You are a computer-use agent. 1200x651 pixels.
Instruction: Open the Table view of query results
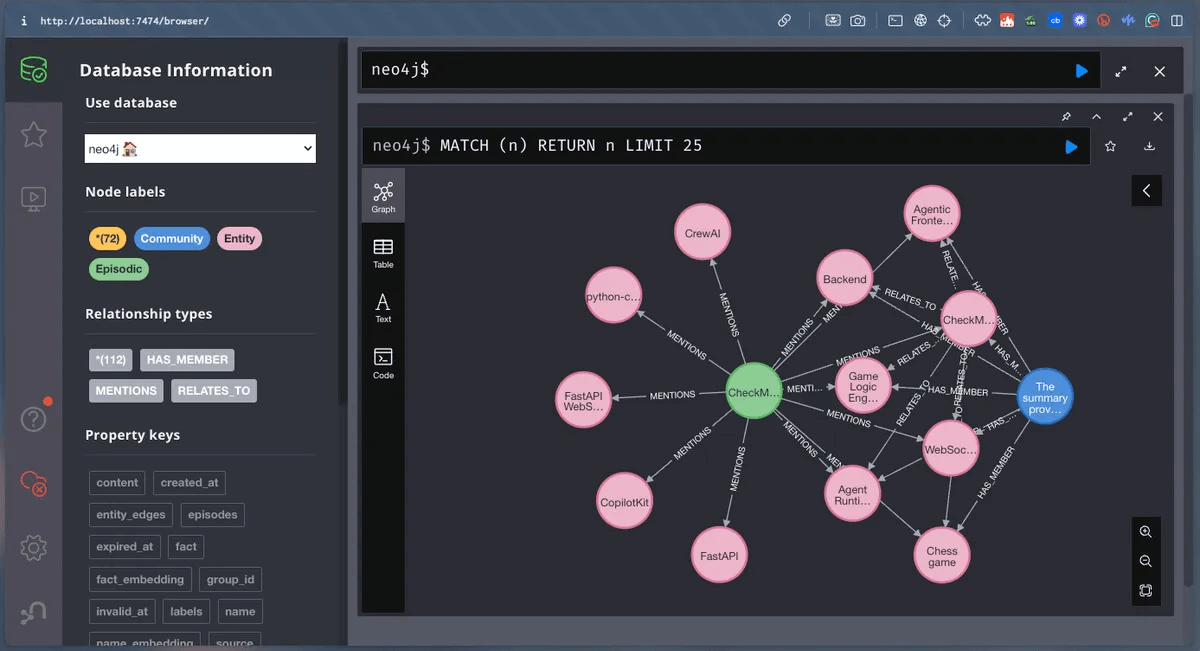(383, 250)
